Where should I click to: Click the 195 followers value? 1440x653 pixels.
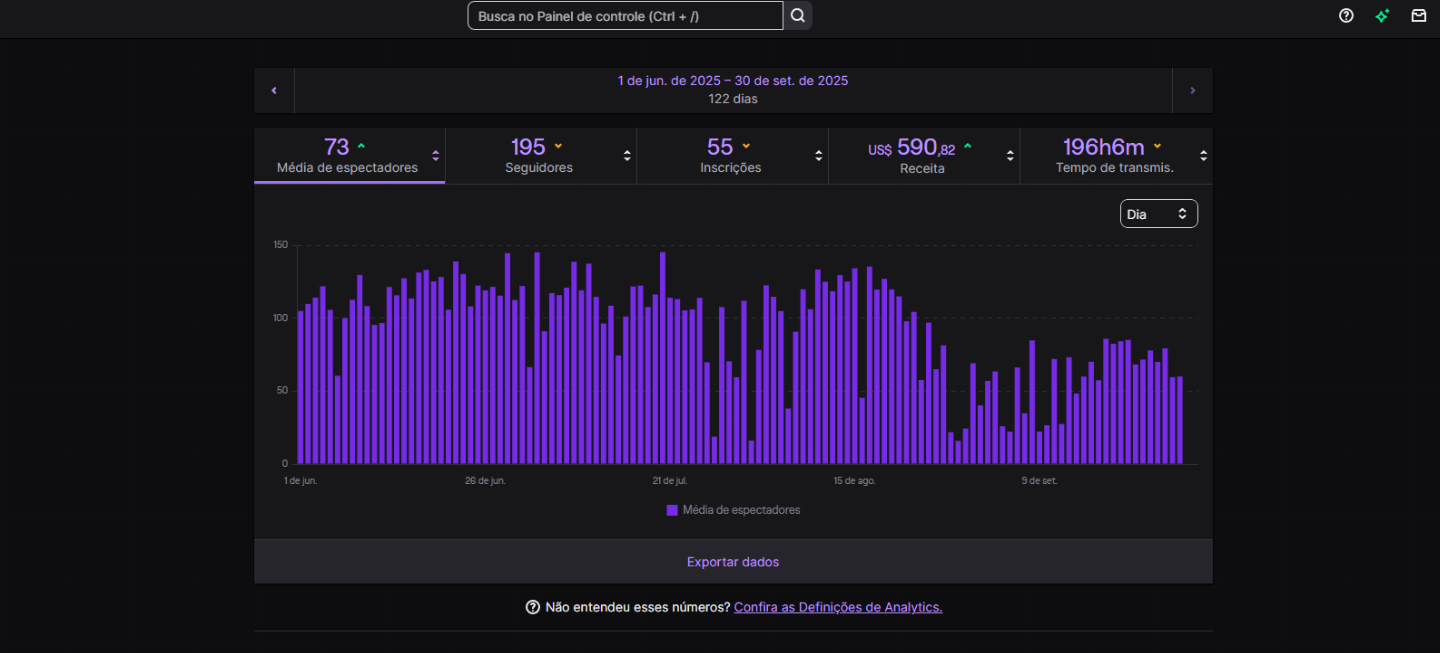tap(528, 147)
